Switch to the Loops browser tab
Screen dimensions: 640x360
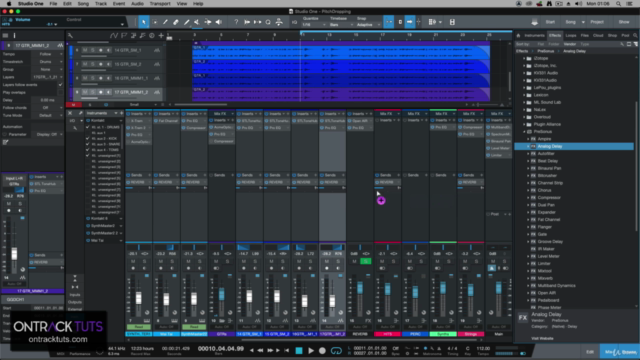coord(571,36)
